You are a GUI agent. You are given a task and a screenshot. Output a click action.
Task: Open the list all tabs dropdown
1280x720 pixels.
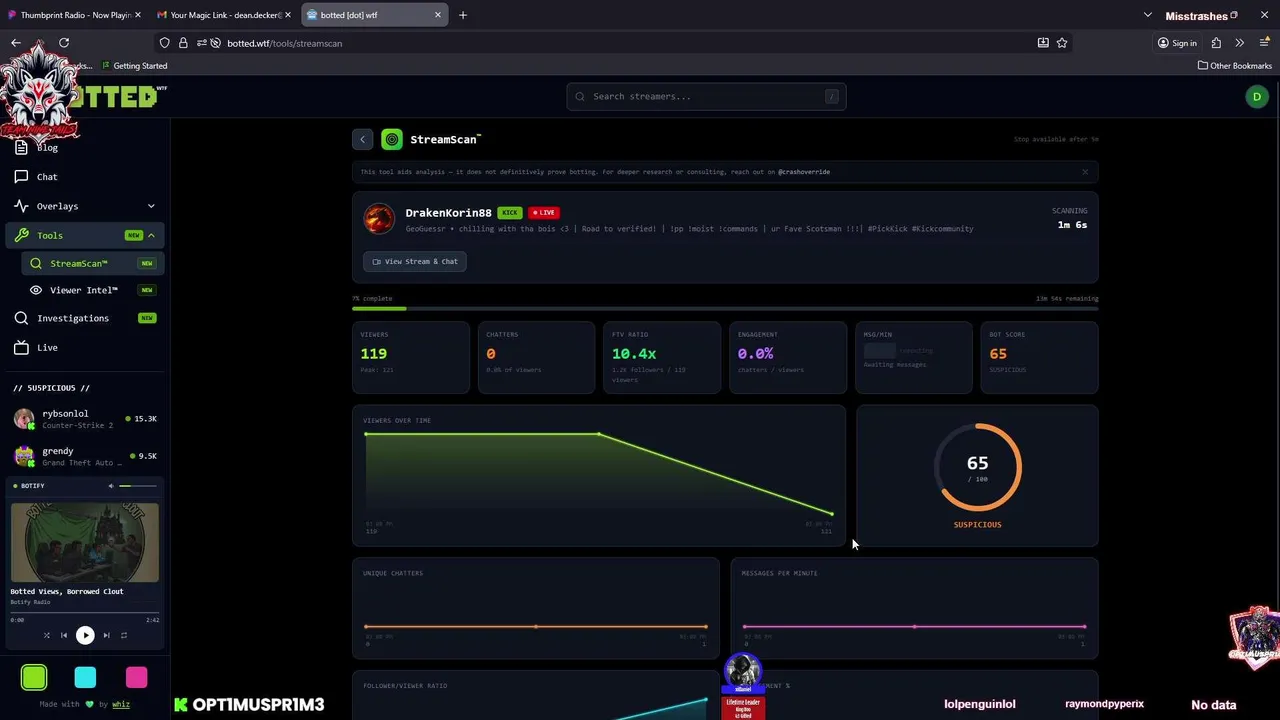[1148, 15]
